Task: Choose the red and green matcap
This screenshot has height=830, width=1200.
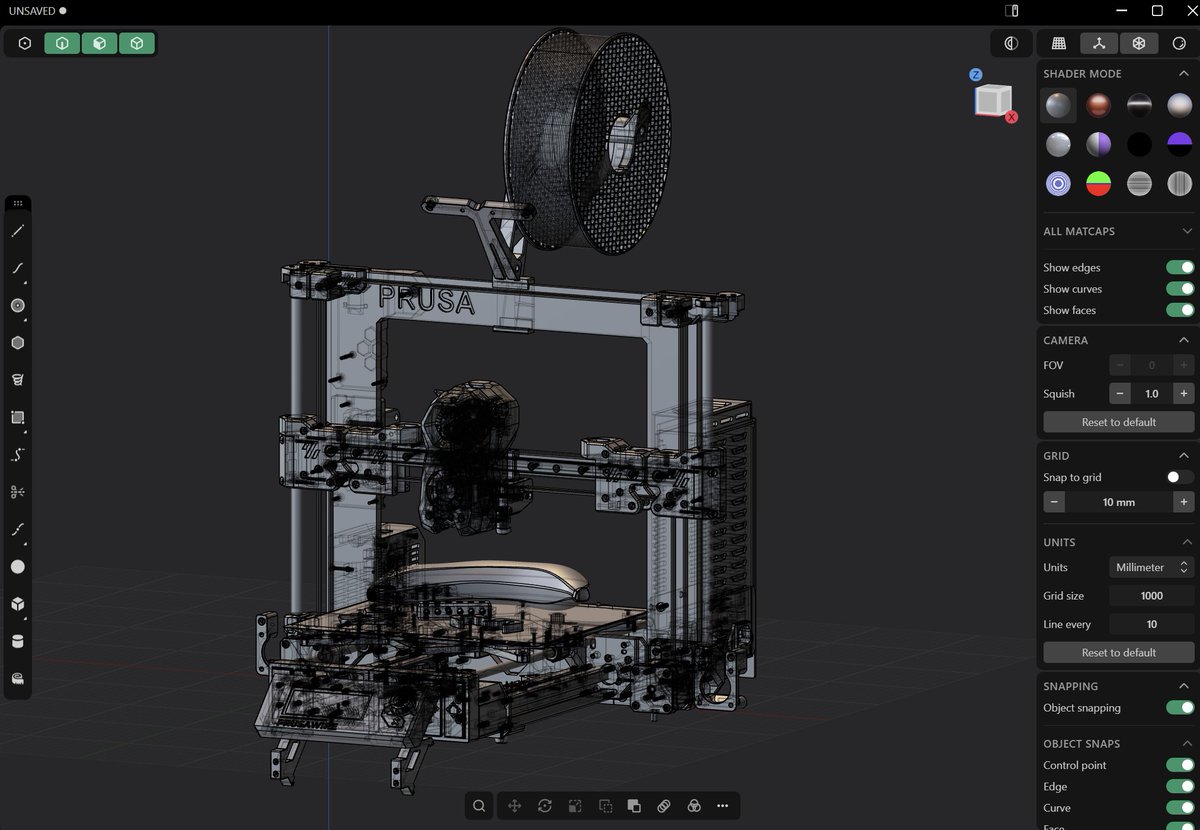Action: tap(1099, 184)
